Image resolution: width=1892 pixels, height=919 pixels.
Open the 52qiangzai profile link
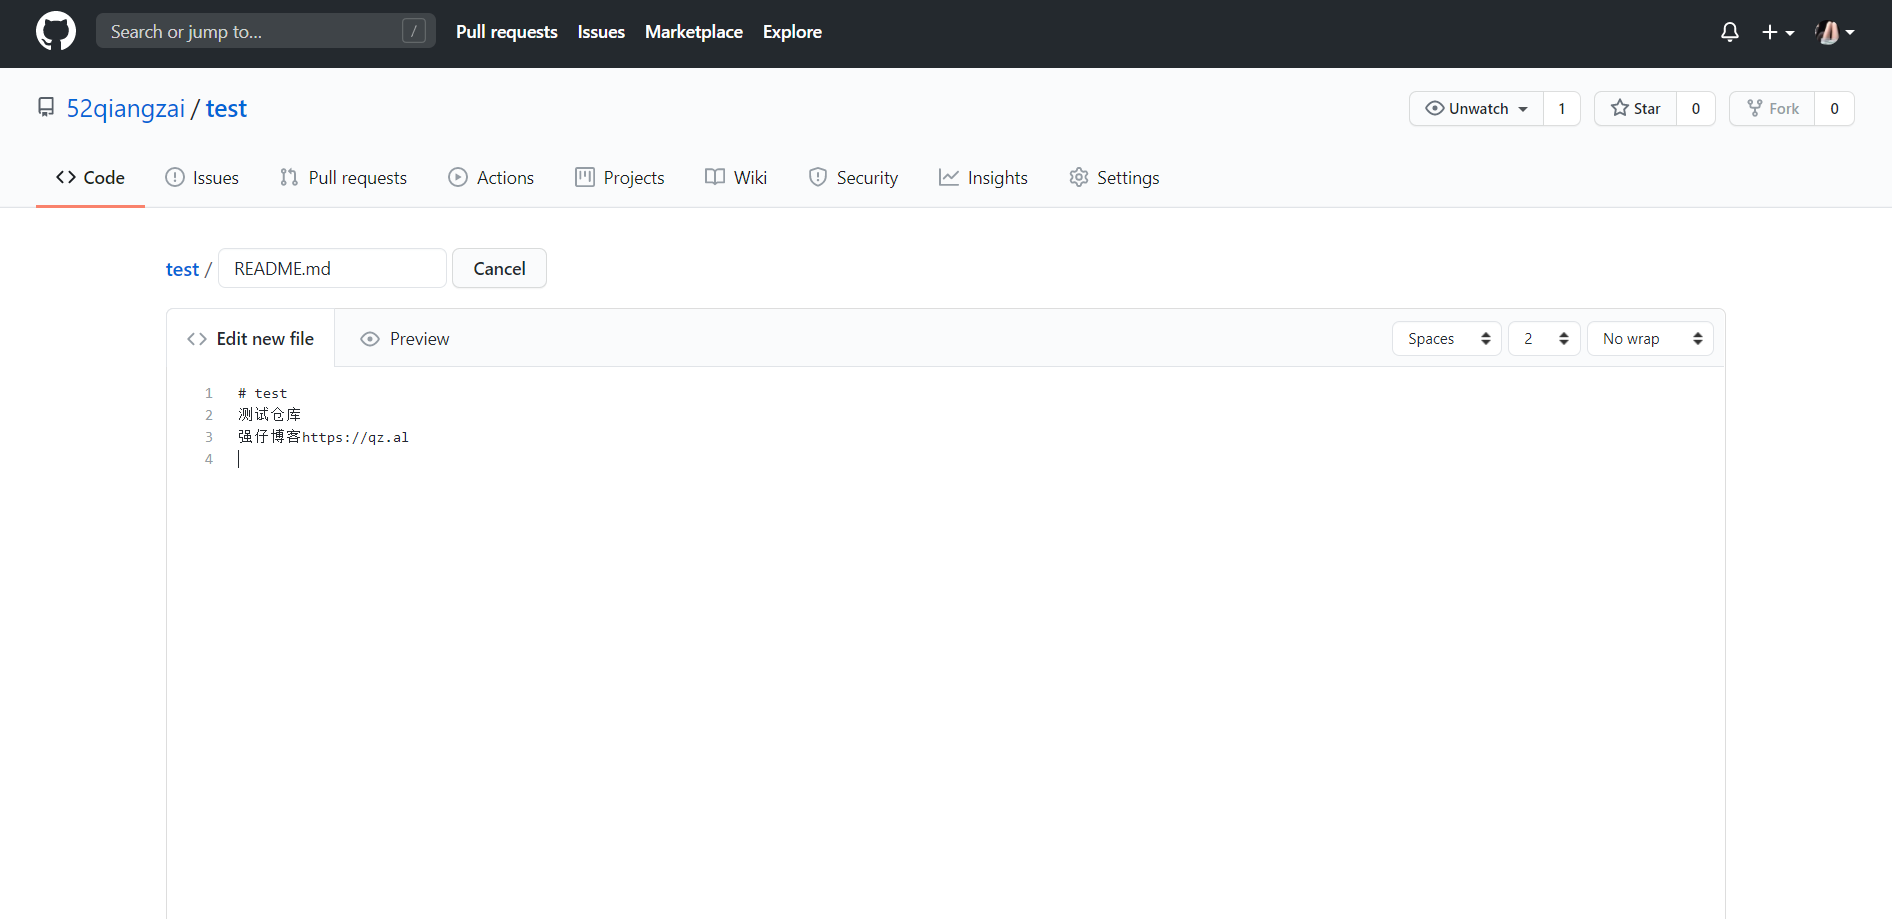(x=126, y=109)
